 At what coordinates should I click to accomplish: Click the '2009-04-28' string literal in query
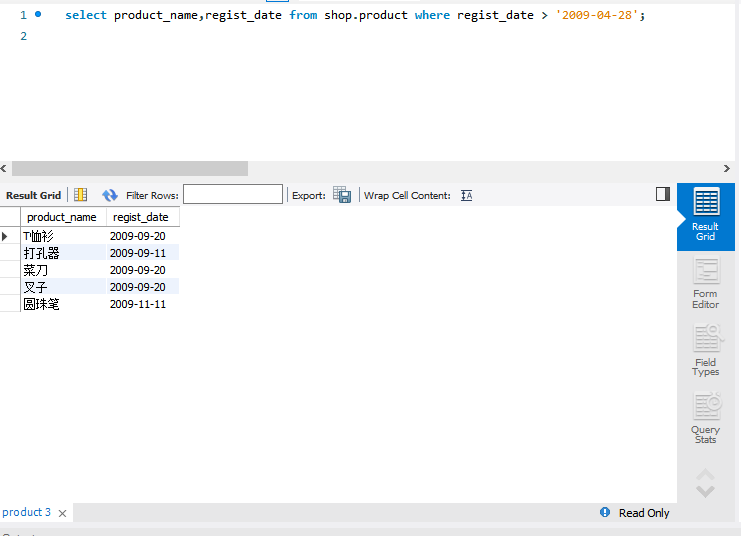click(597, 15)
